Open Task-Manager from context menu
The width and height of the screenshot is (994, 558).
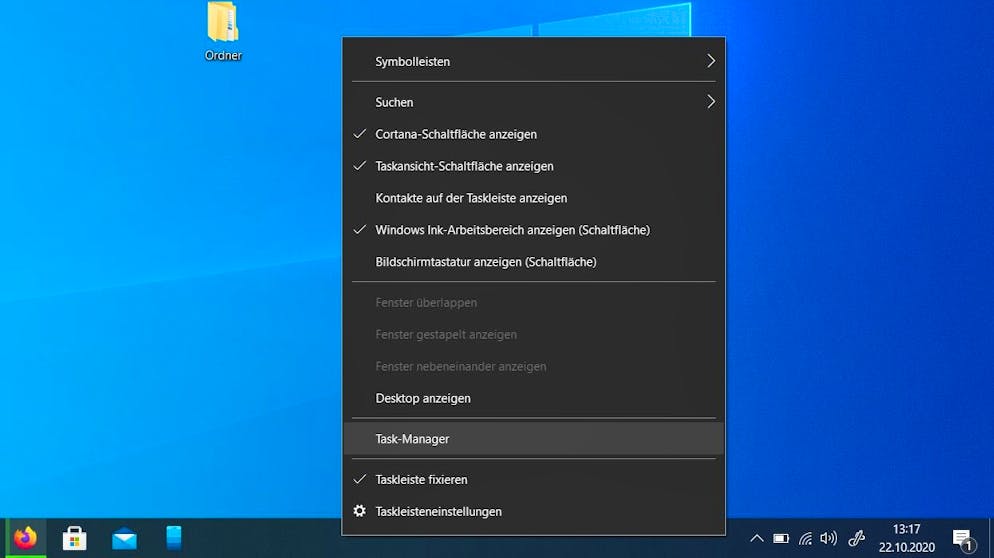[x=534, y=439]
